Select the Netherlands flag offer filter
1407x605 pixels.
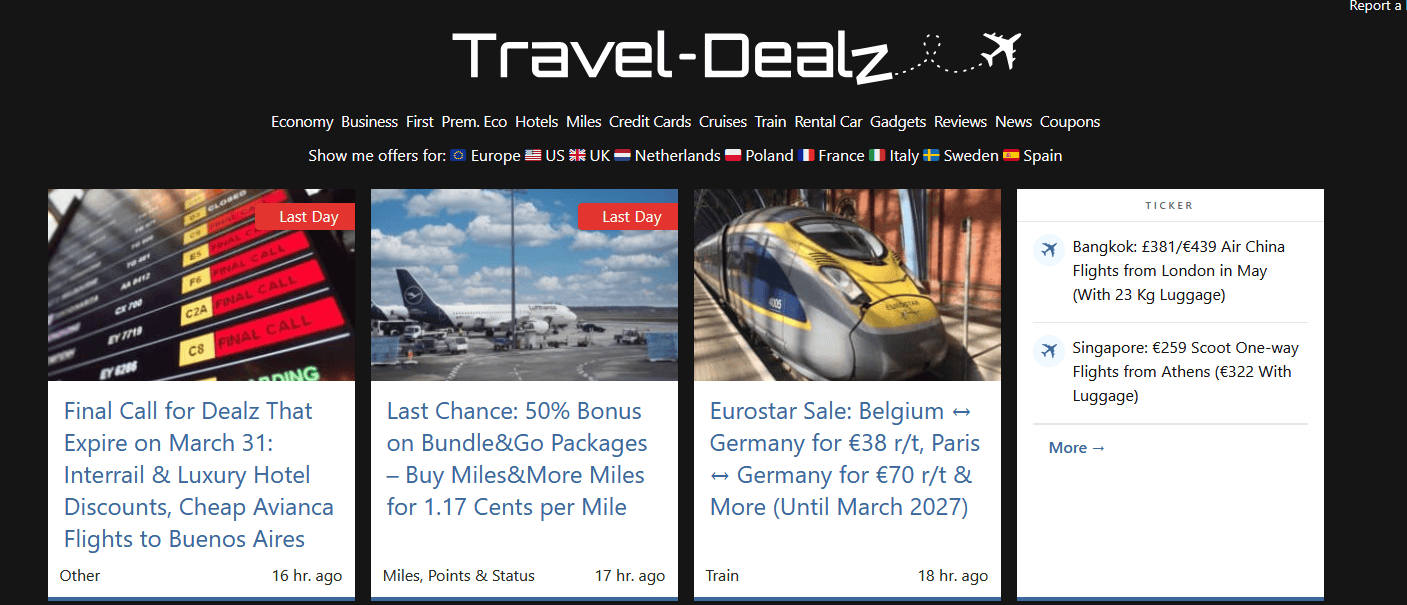667,156
